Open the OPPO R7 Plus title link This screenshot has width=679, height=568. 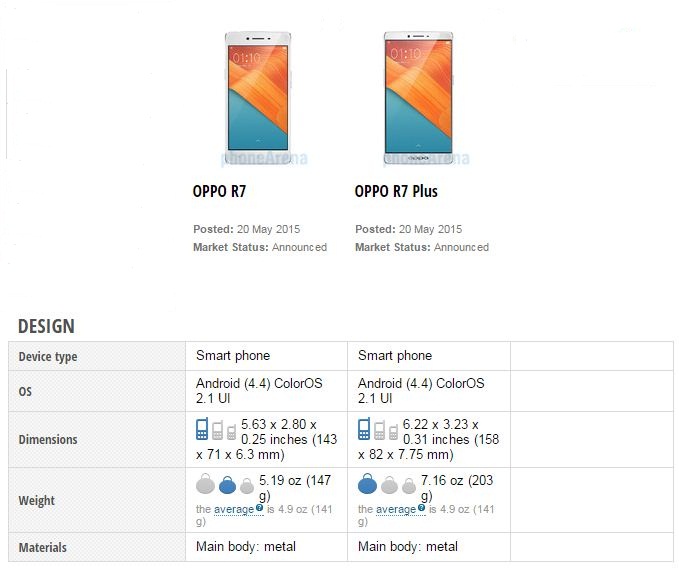click(396, 191)
